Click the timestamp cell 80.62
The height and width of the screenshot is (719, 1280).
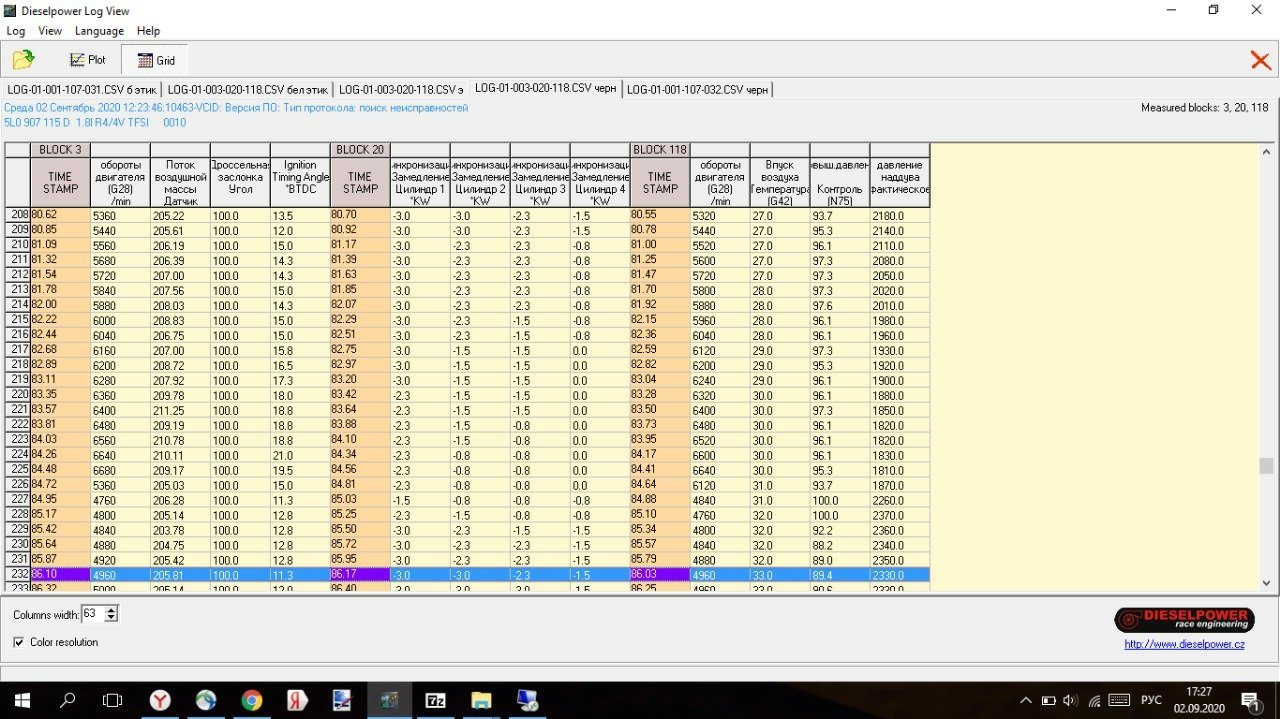point(60,215)
